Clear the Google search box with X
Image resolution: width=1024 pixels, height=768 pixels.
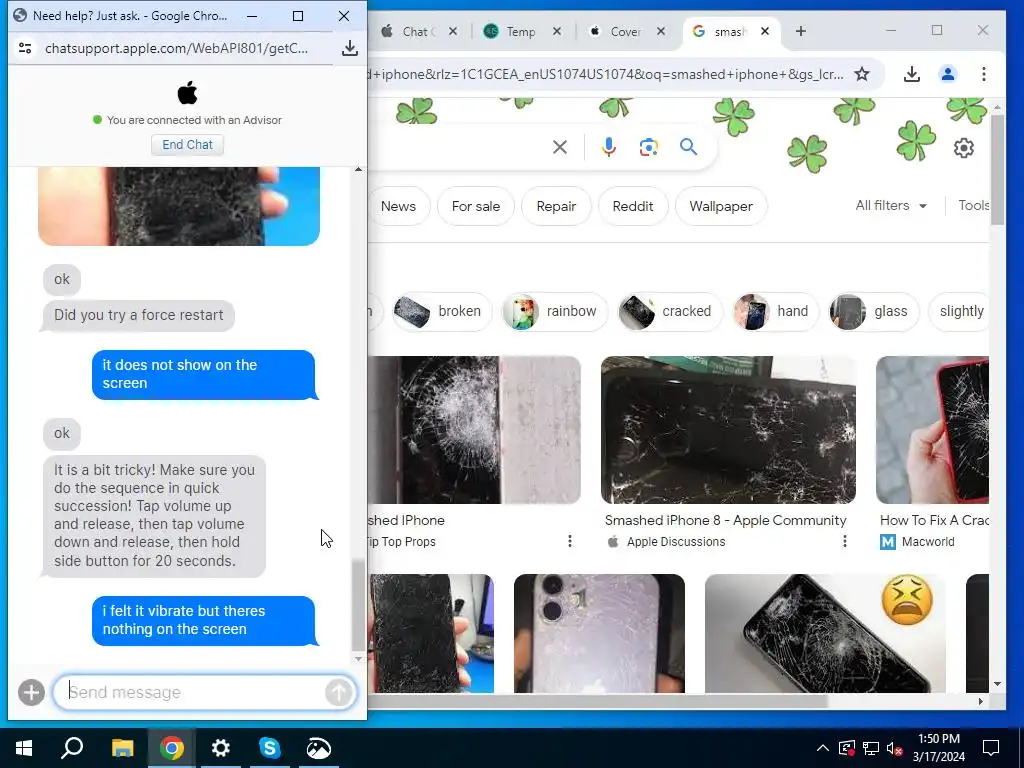(560, 147)
